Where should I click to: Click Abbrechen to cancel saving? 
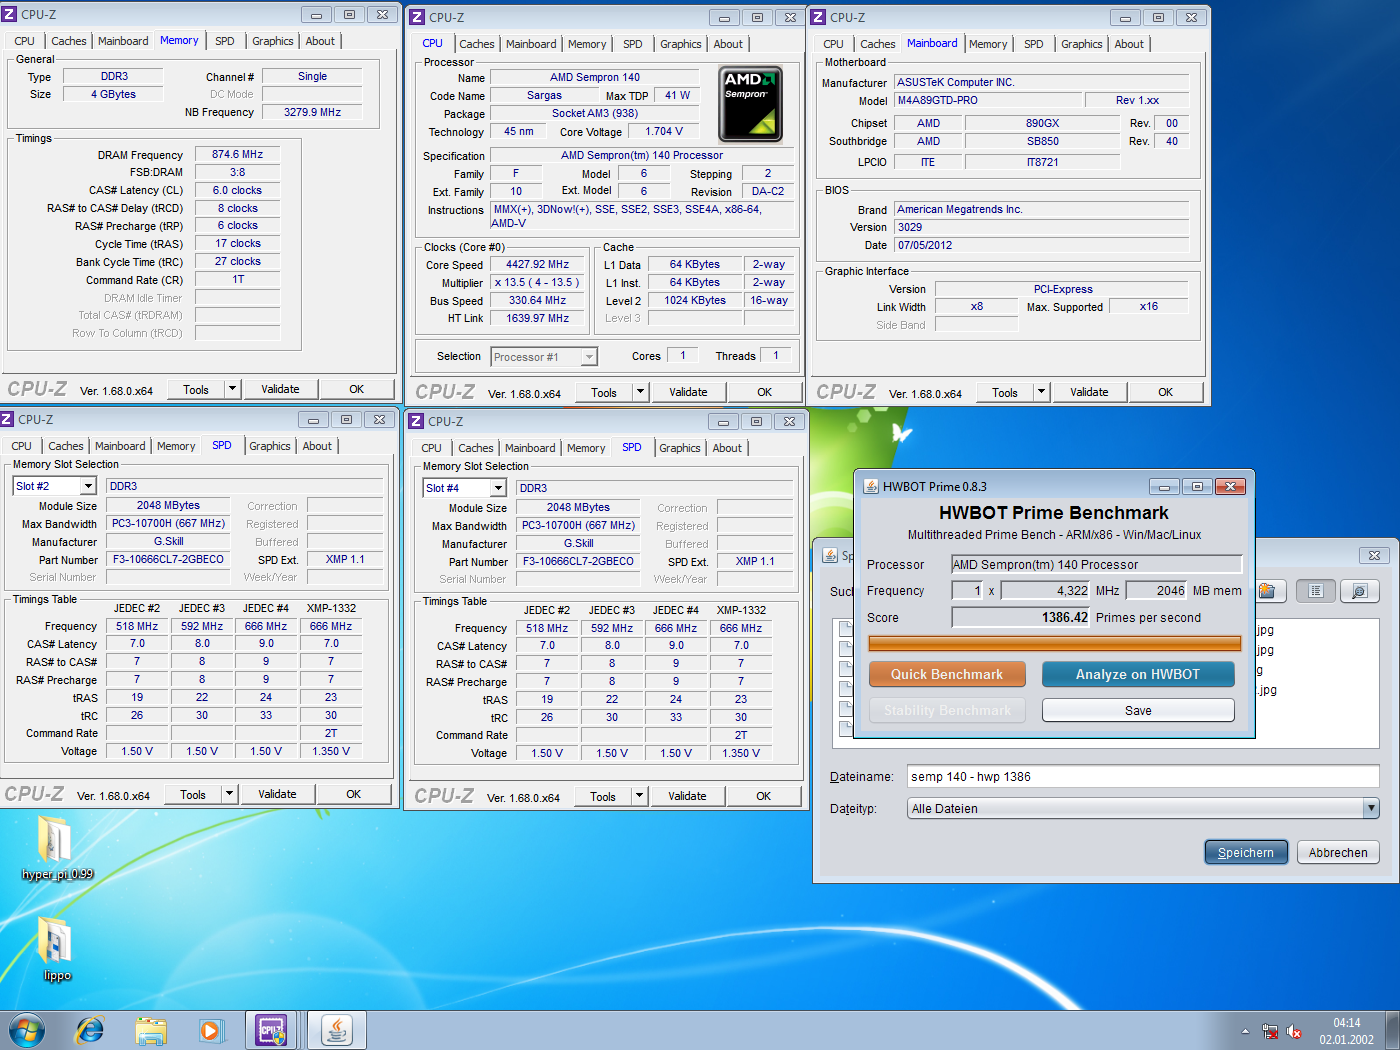coord(1338,852)
